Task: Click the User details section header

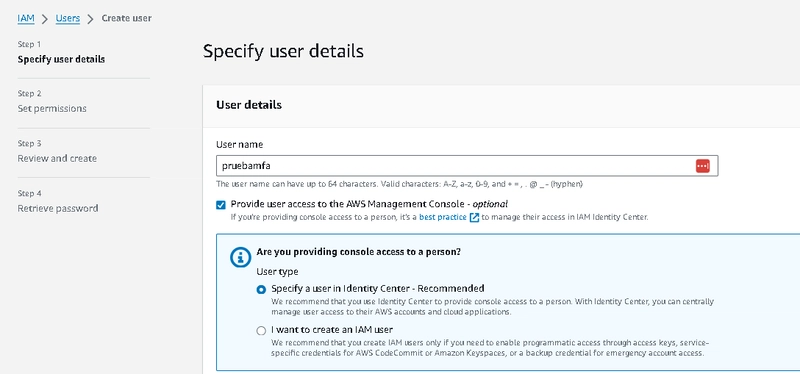Action: [249, 105]
